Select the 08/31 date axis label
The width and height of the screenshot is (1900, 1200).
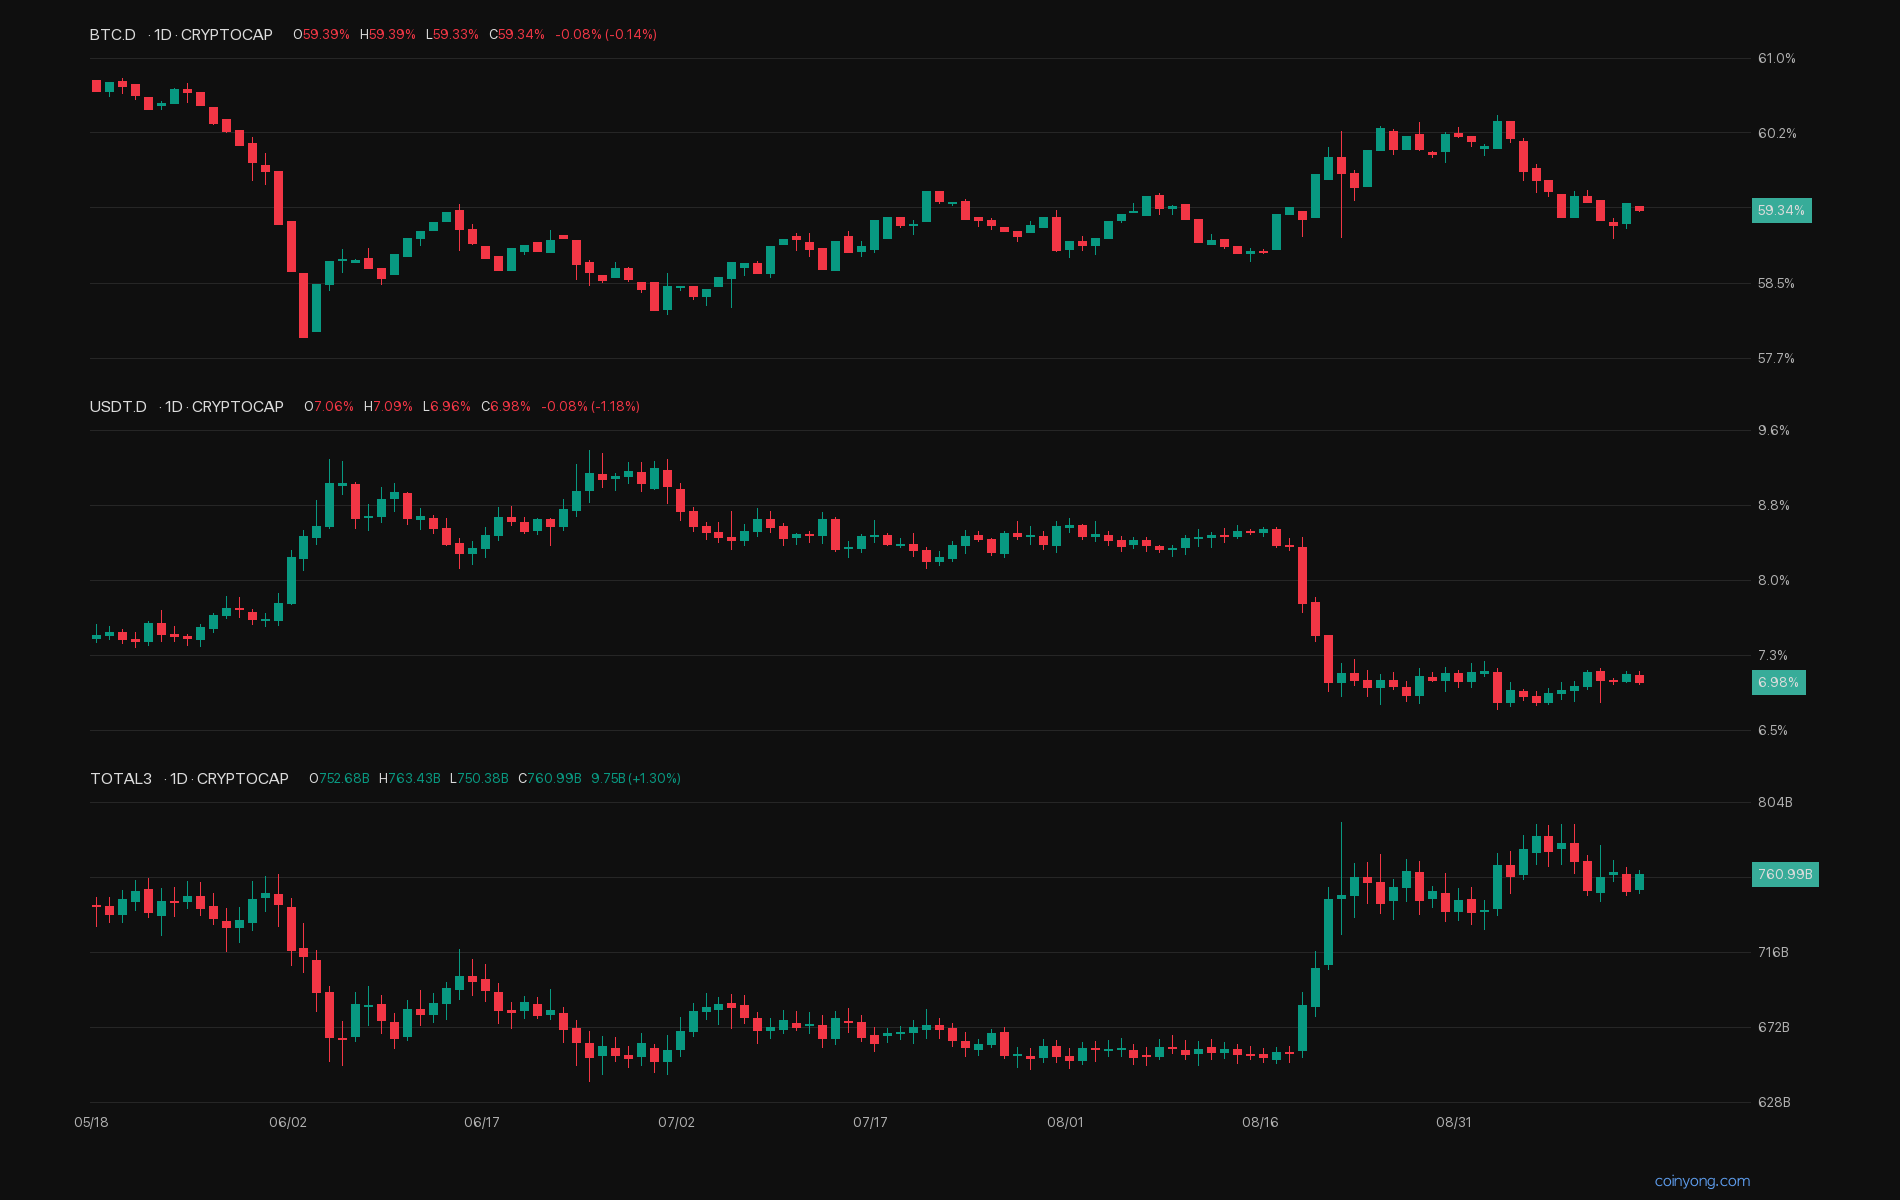pos(1454,1123)
